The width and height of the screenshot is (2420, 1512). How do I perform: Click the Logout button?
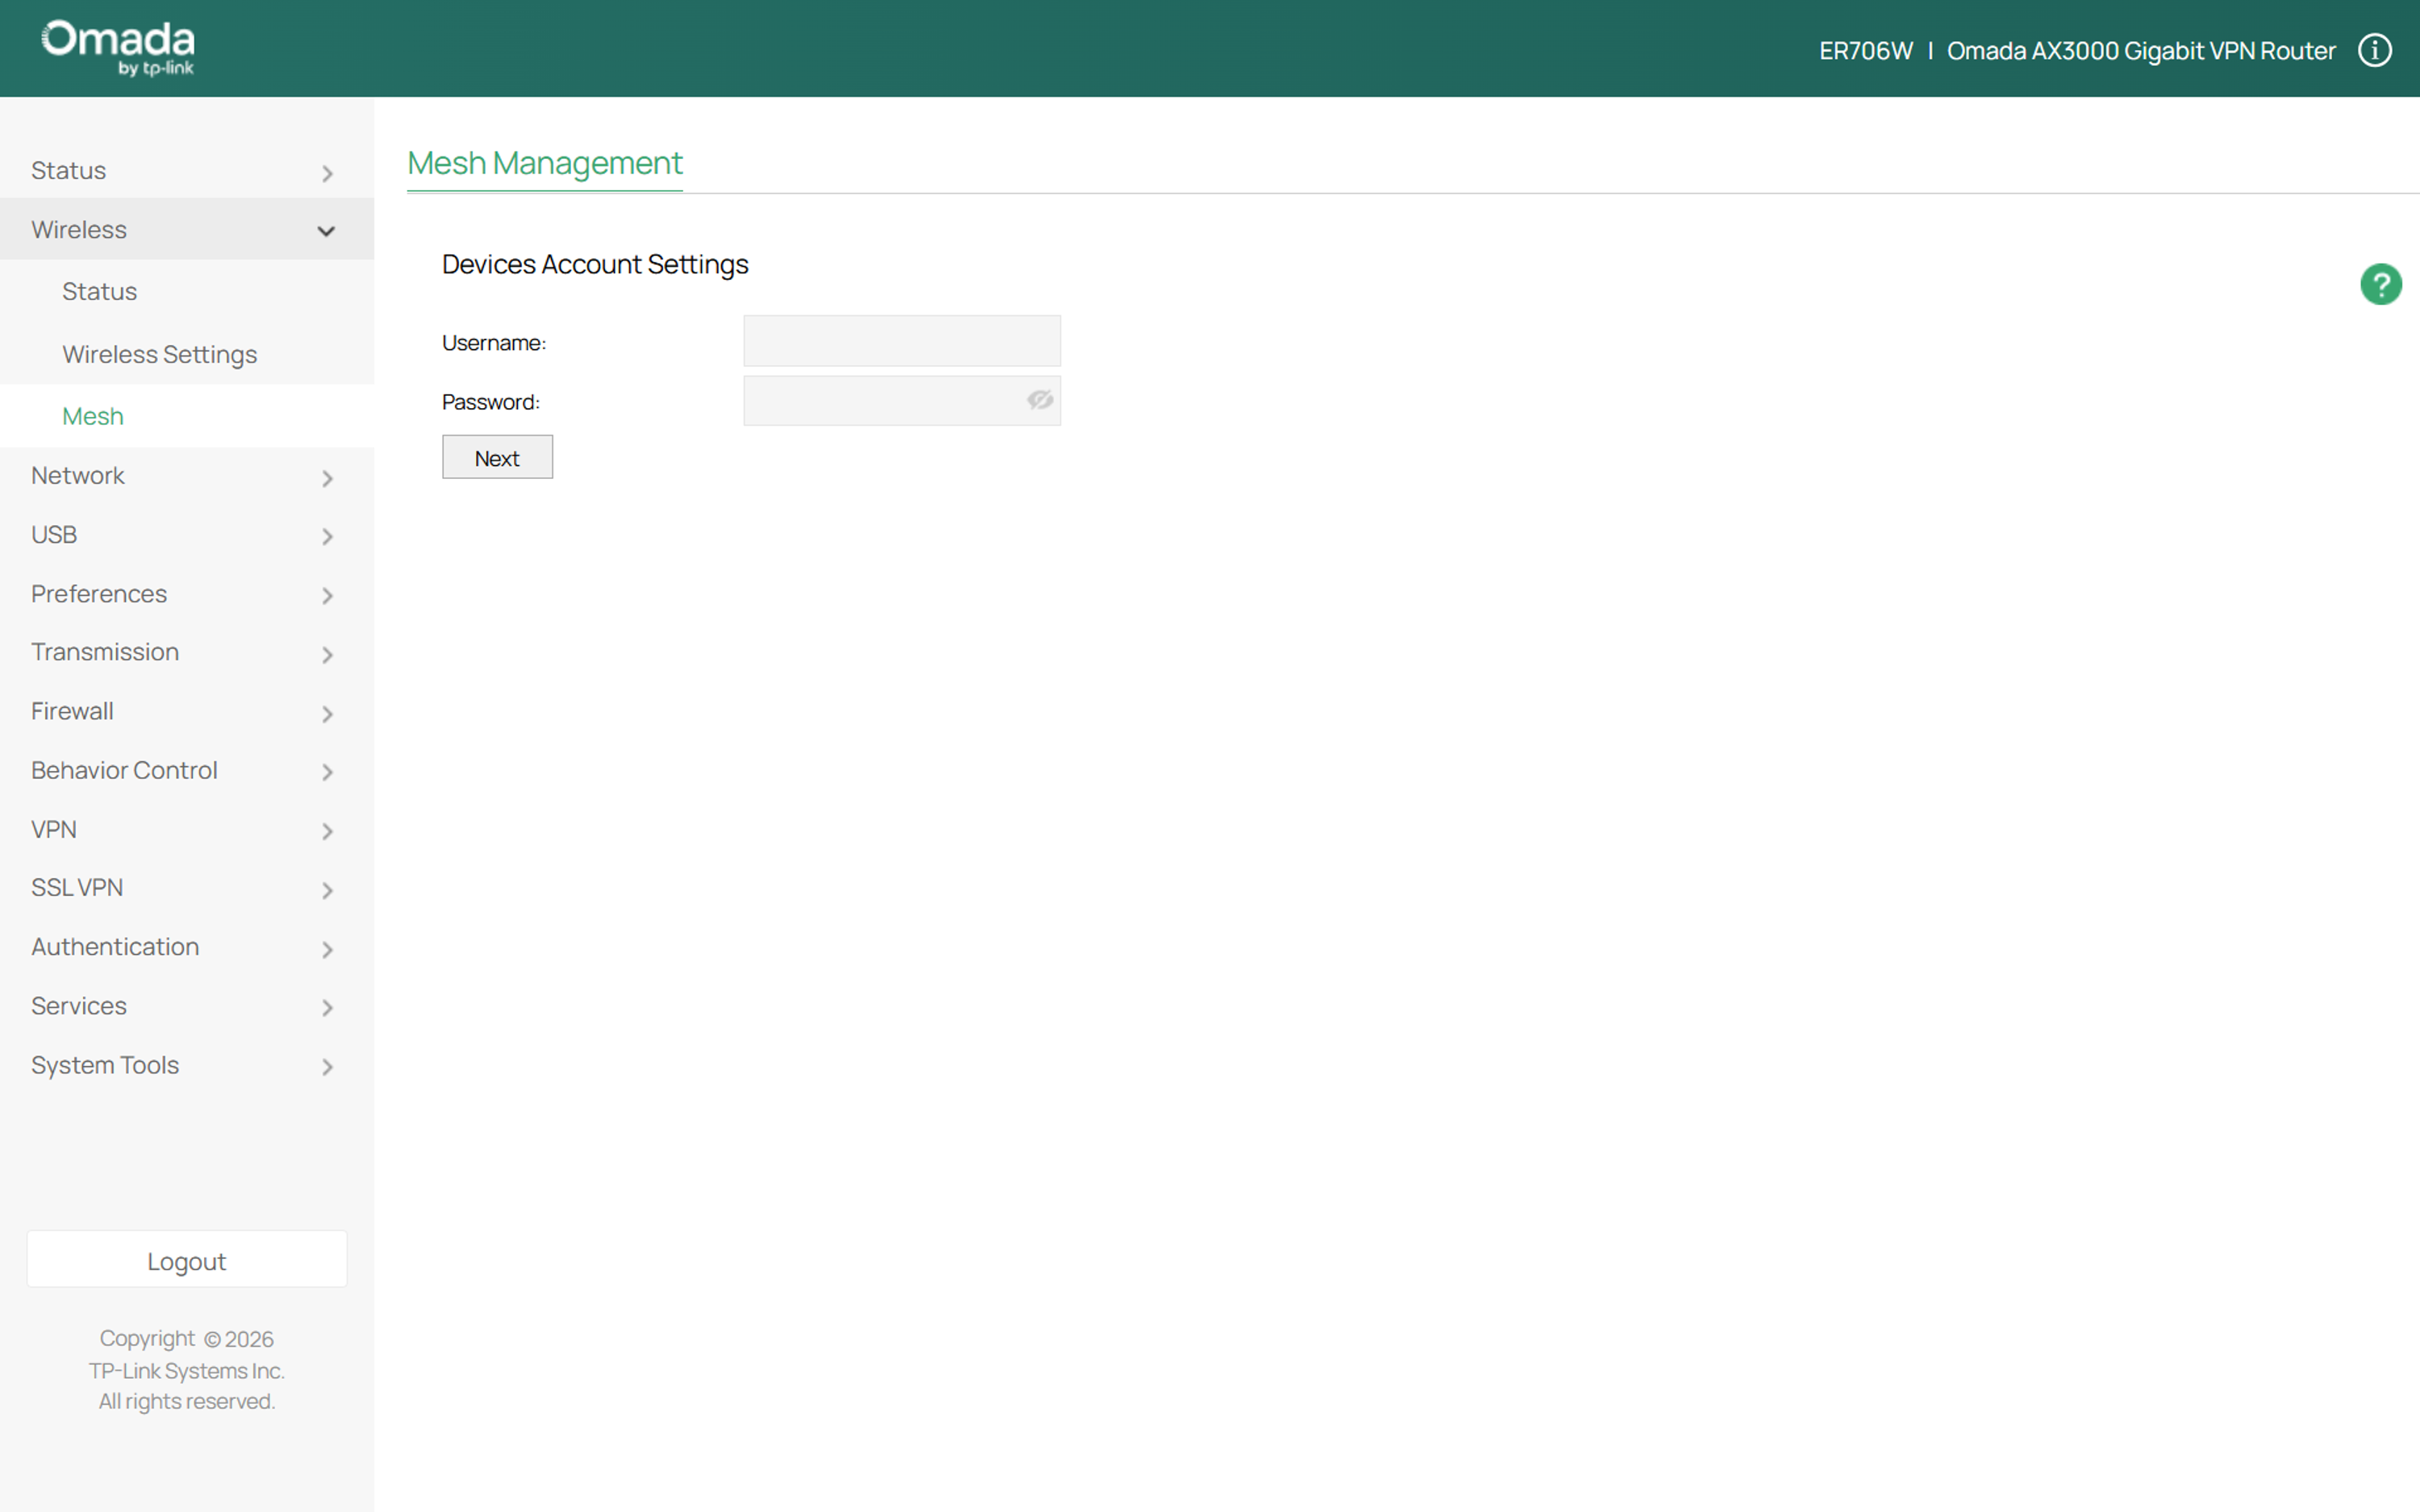click(187, 1260)
